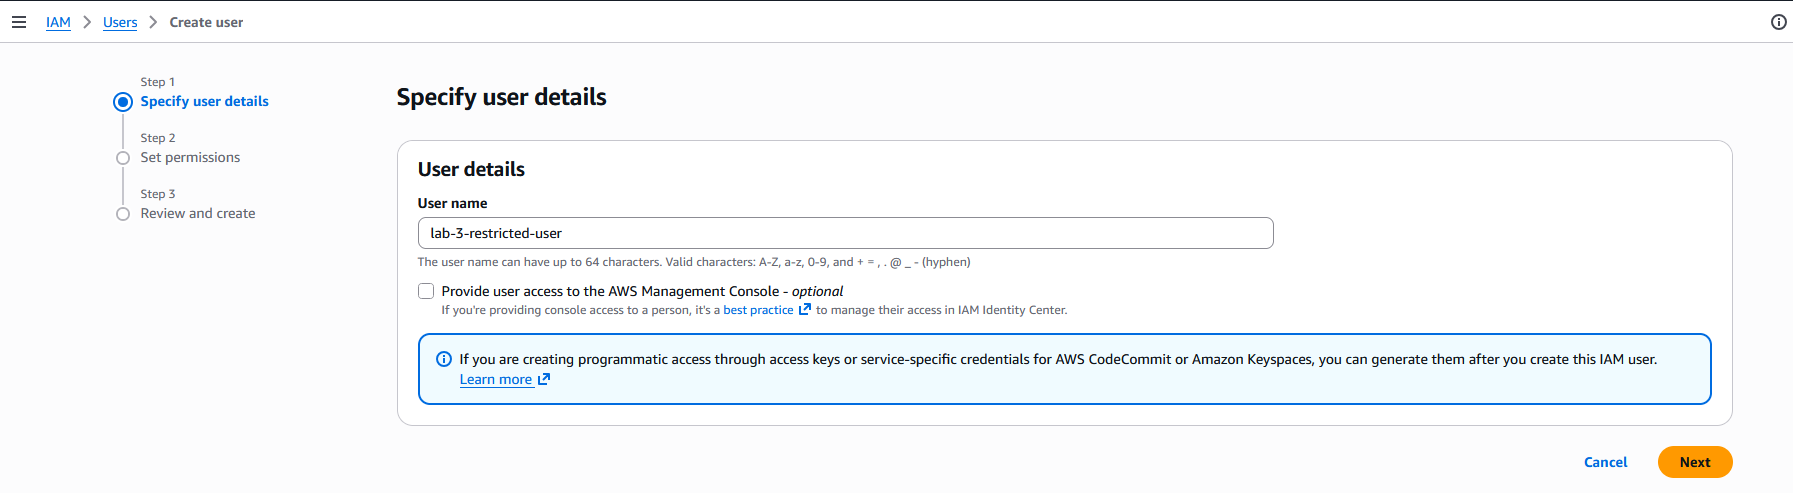
Task: Click the info icon in the blue alert box
Action: 444,359
